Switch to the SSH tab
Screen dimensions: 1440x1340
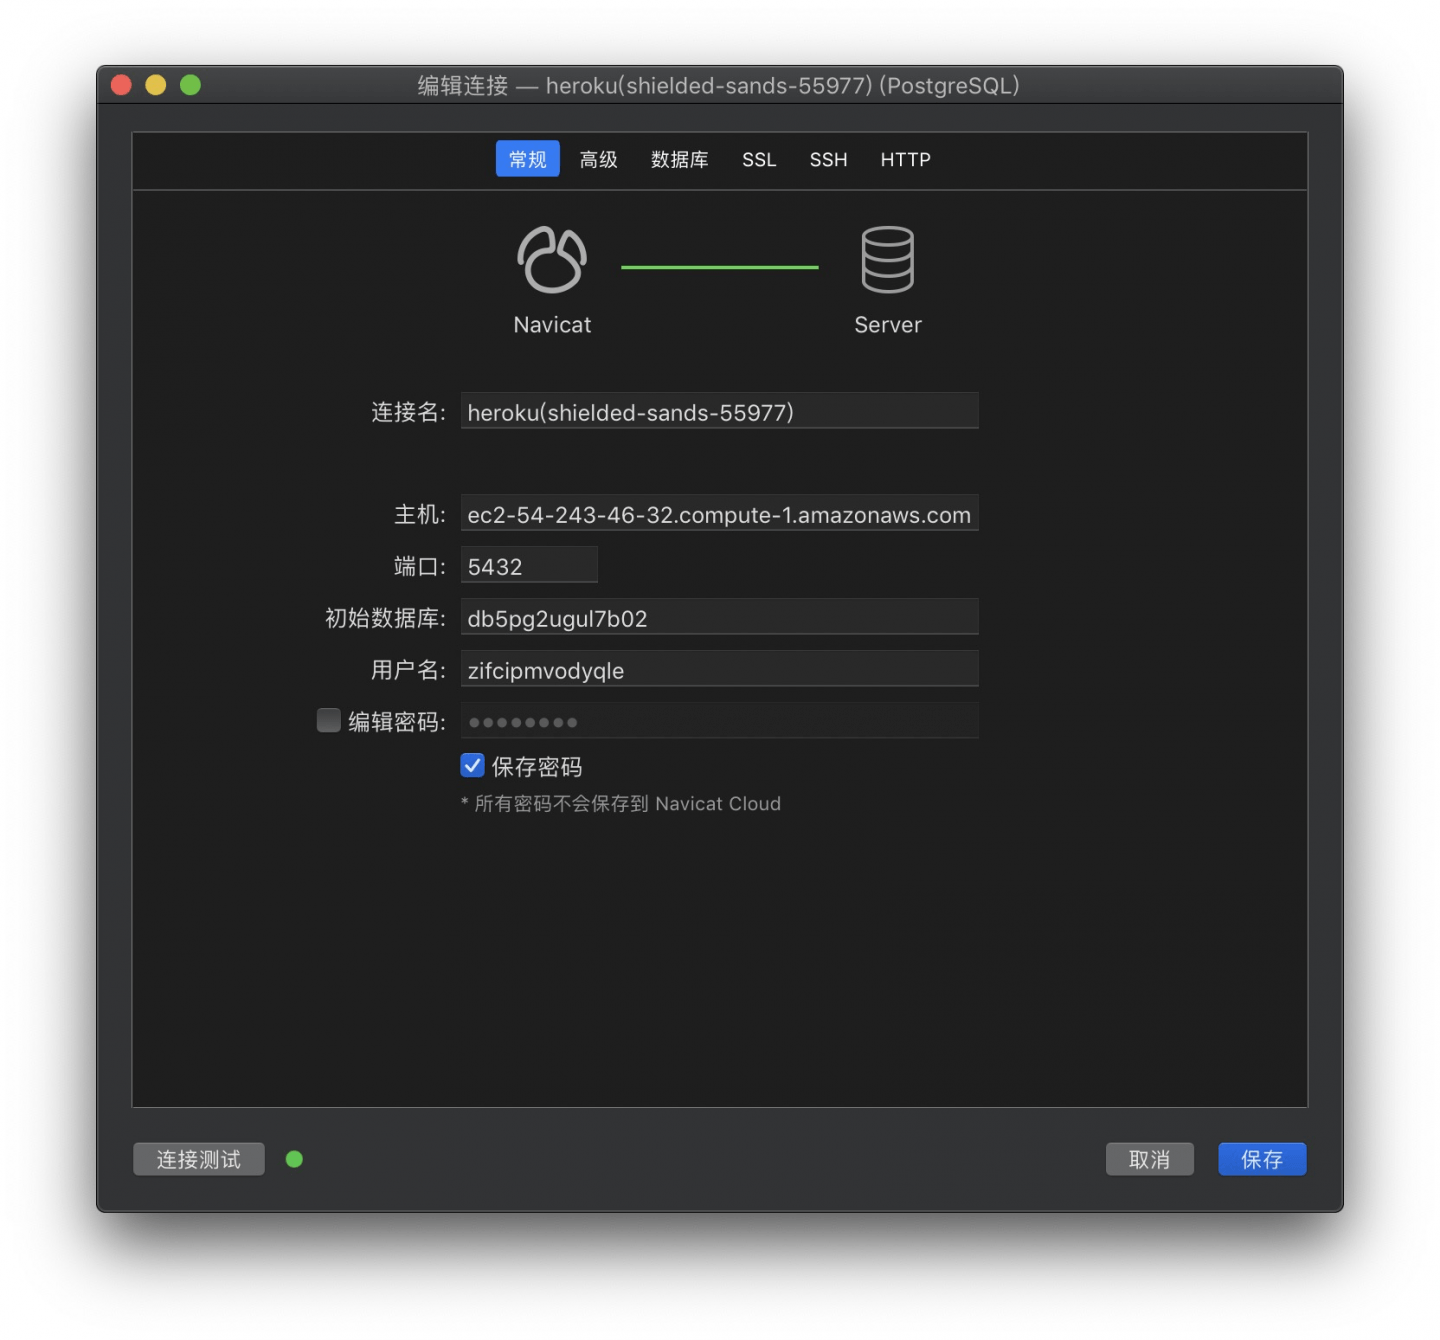coord(828,159)
